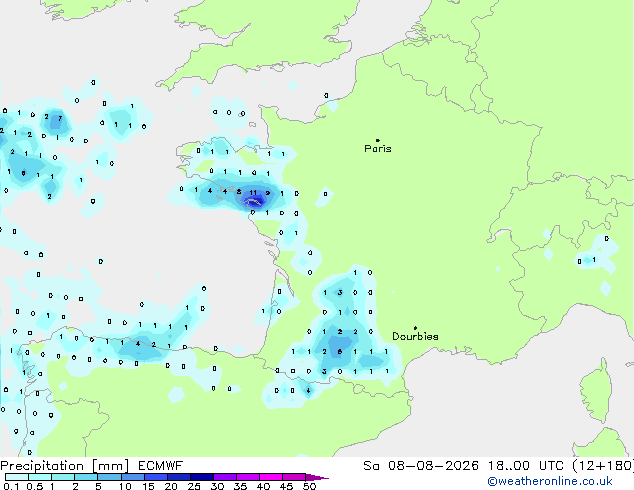Click the ECMWF model label
This screenshot has width=634, height=490.
click(x=161, y=466)
